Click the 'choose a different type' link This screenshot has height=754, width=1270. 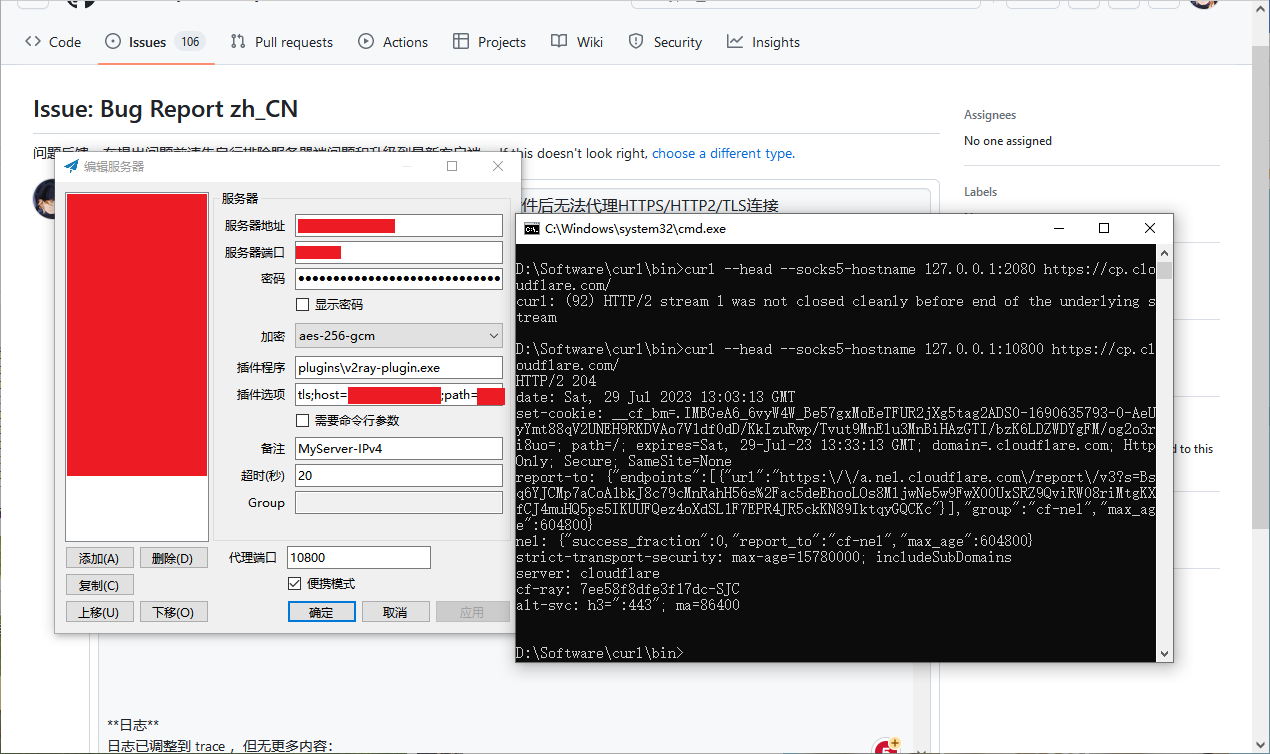(x=722, y=153)
